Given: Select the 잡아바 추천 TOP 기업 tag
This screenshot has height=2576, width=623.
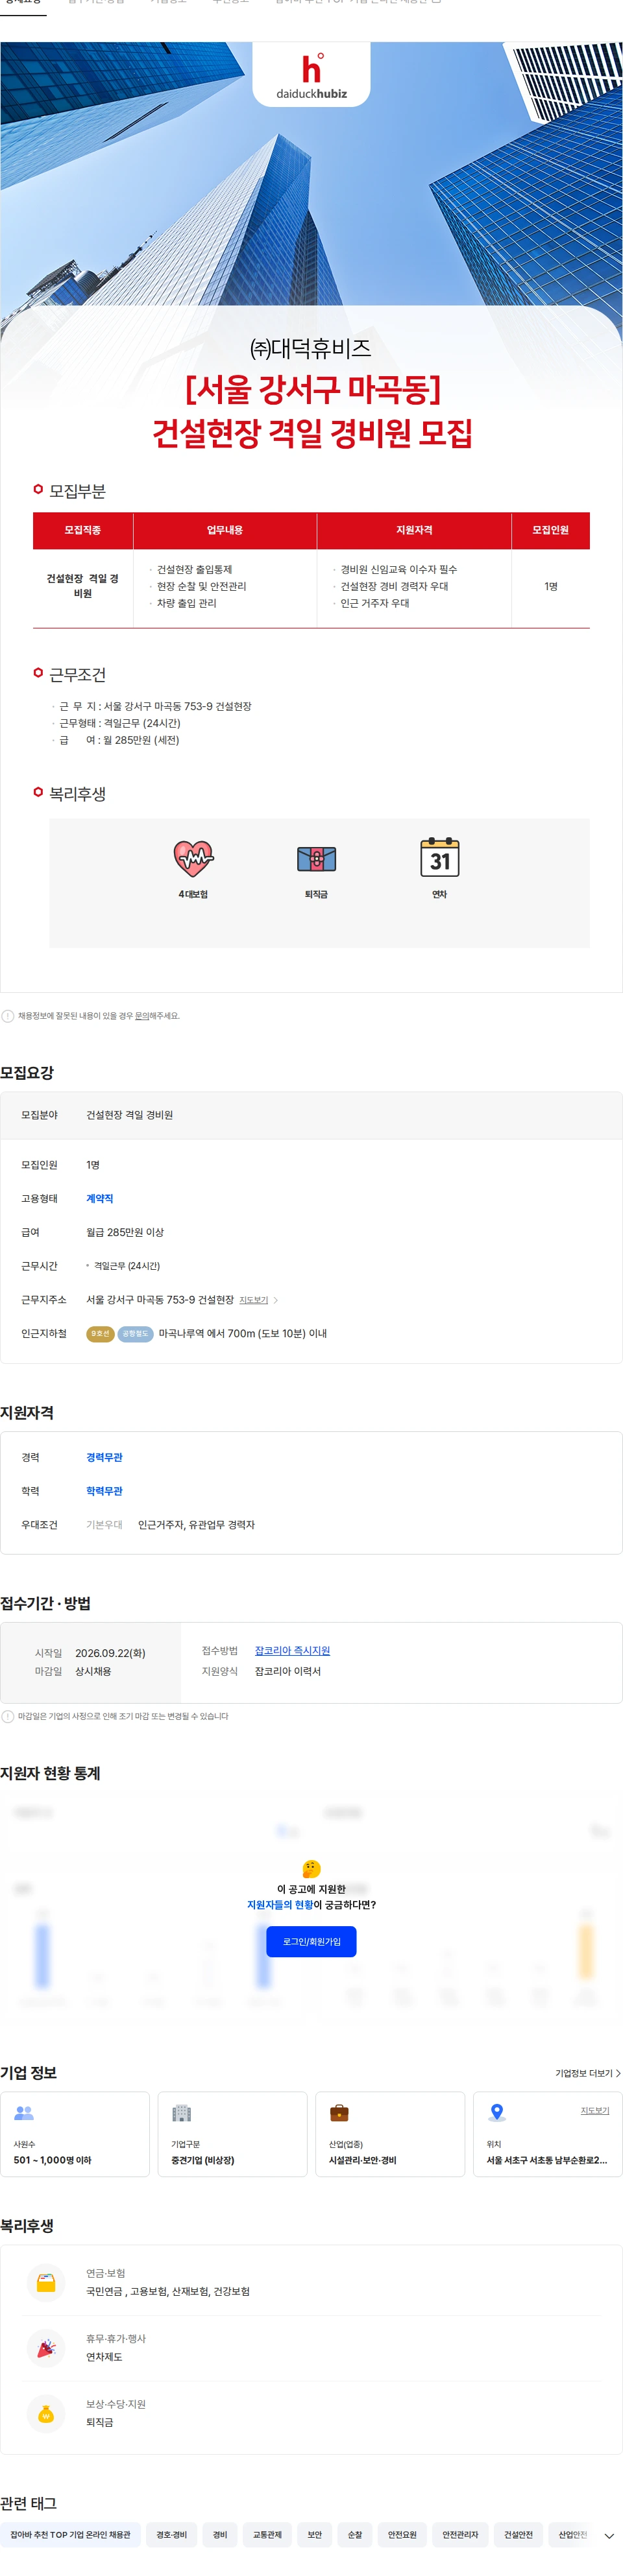Looking at the screenshot, I should click(x=70, y=2535).
